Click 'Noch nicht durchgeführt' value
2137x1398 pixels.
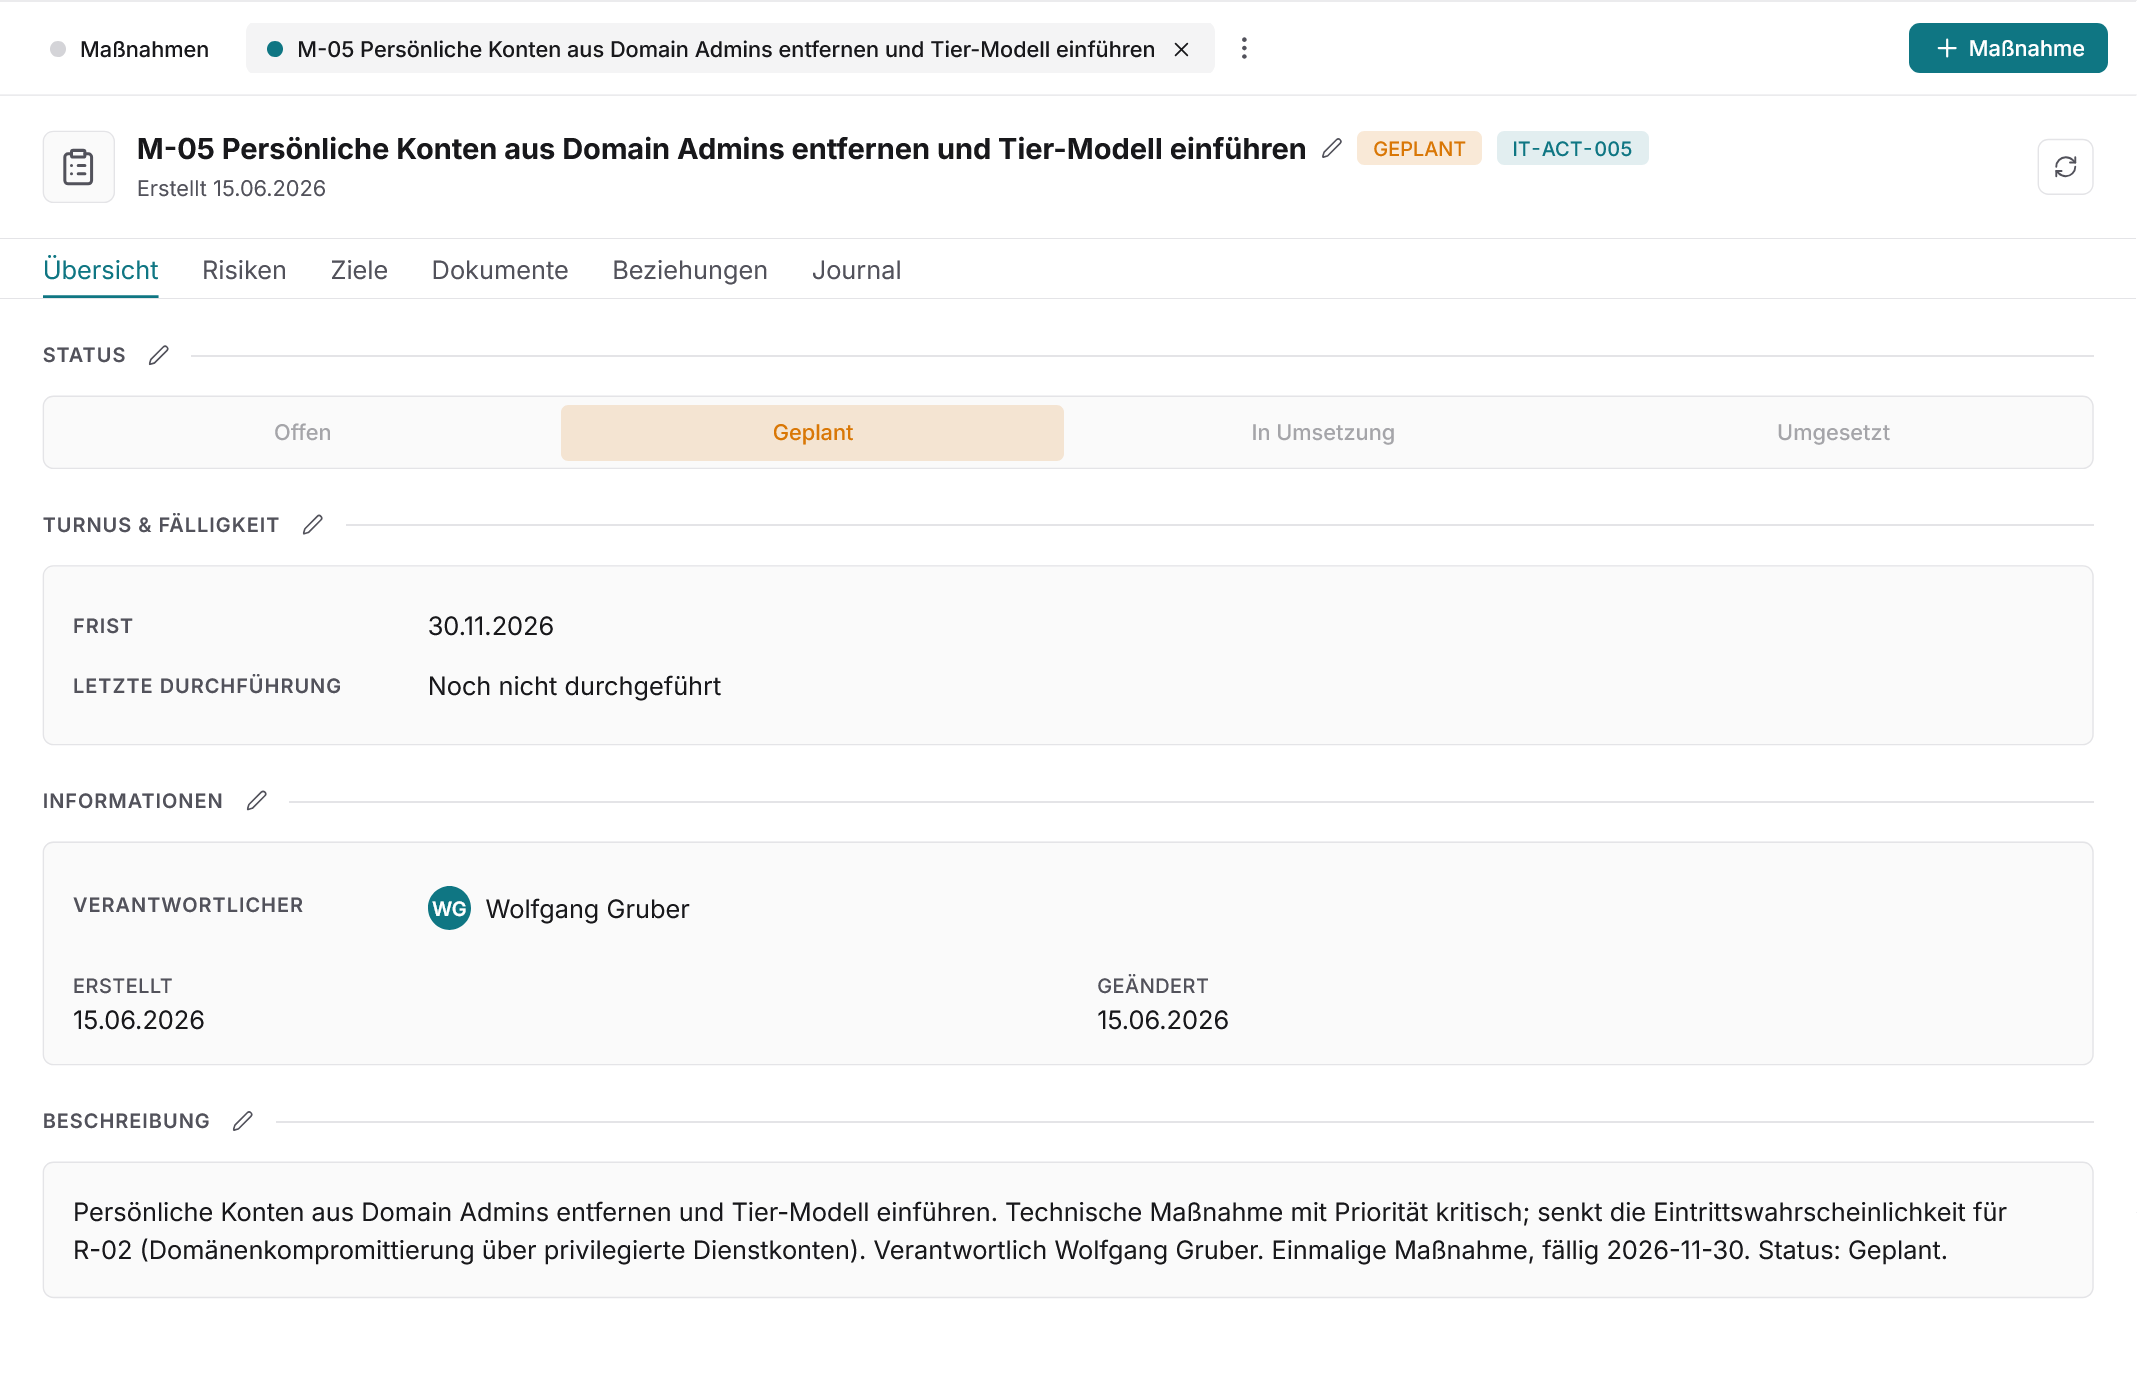tap(574, 686)
